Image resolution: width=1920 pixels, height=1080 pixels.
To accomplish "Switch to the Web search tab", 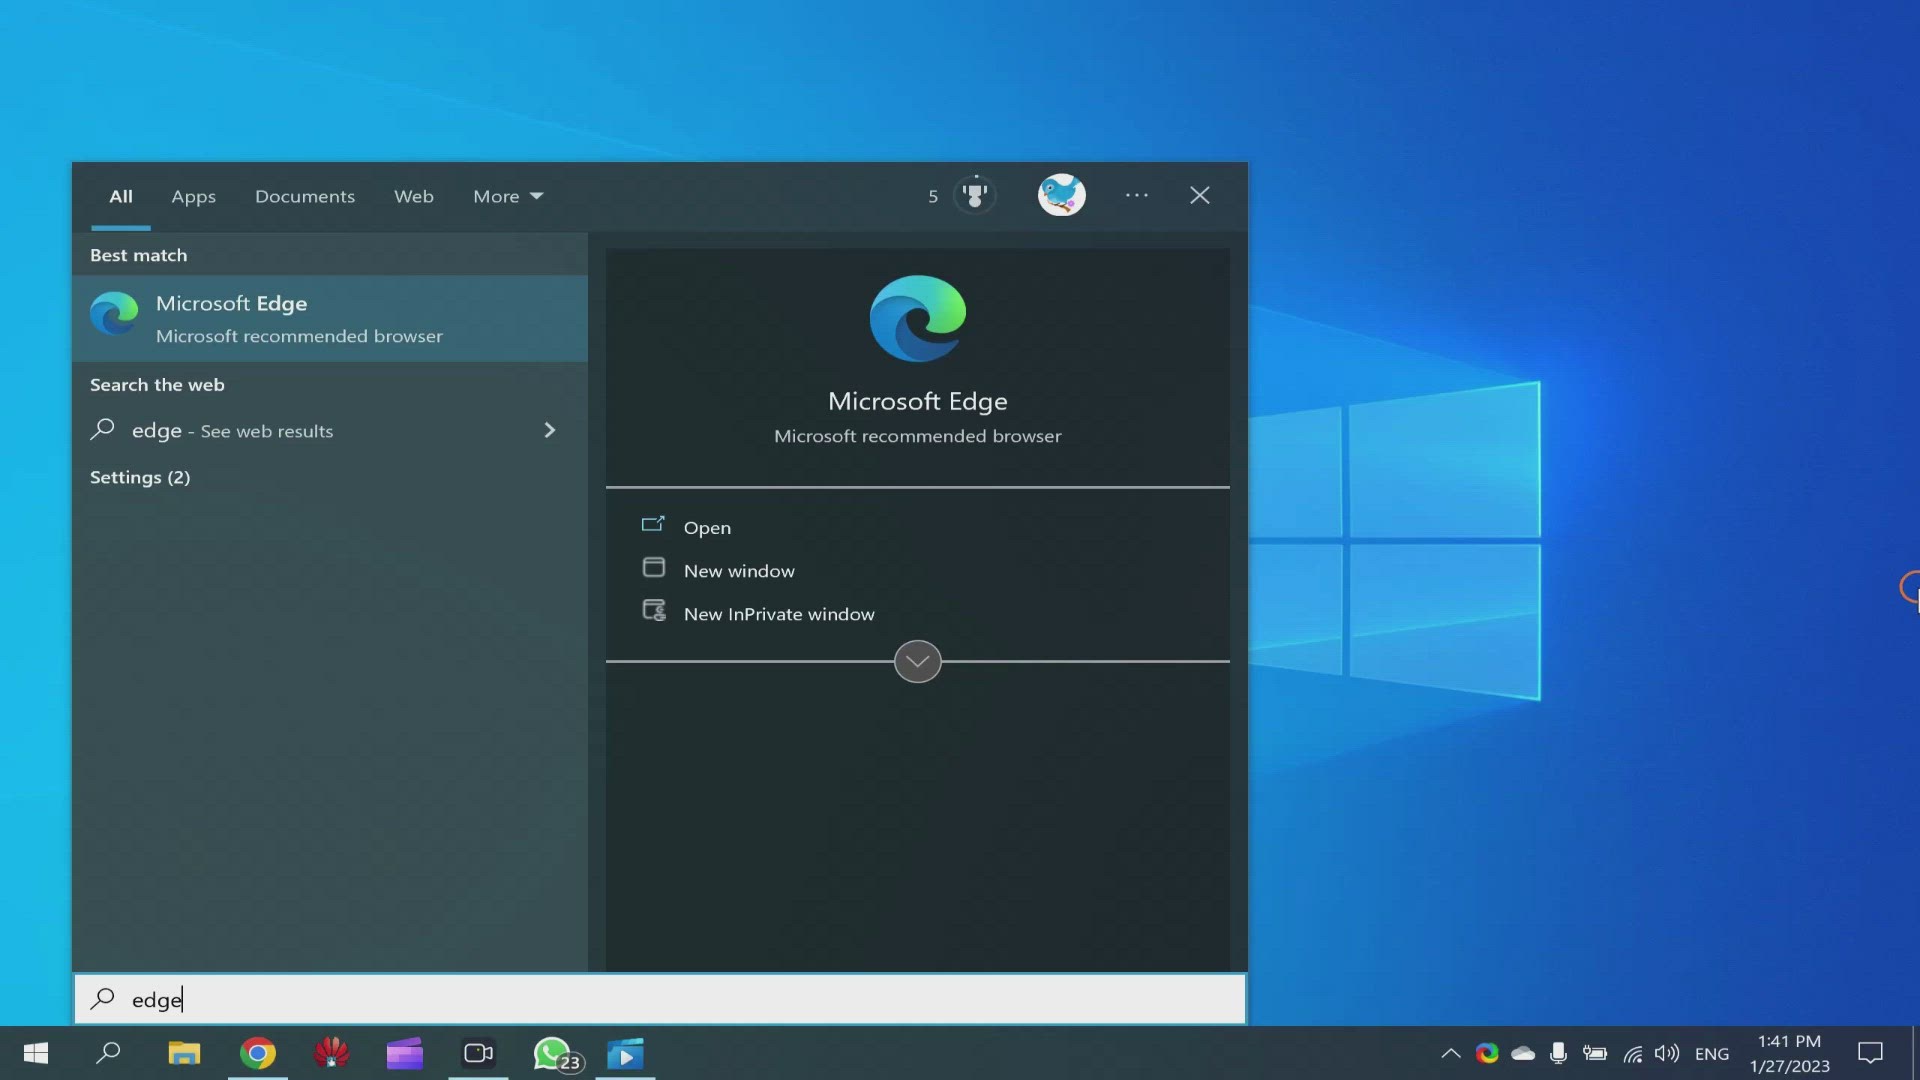I will 414,196.
